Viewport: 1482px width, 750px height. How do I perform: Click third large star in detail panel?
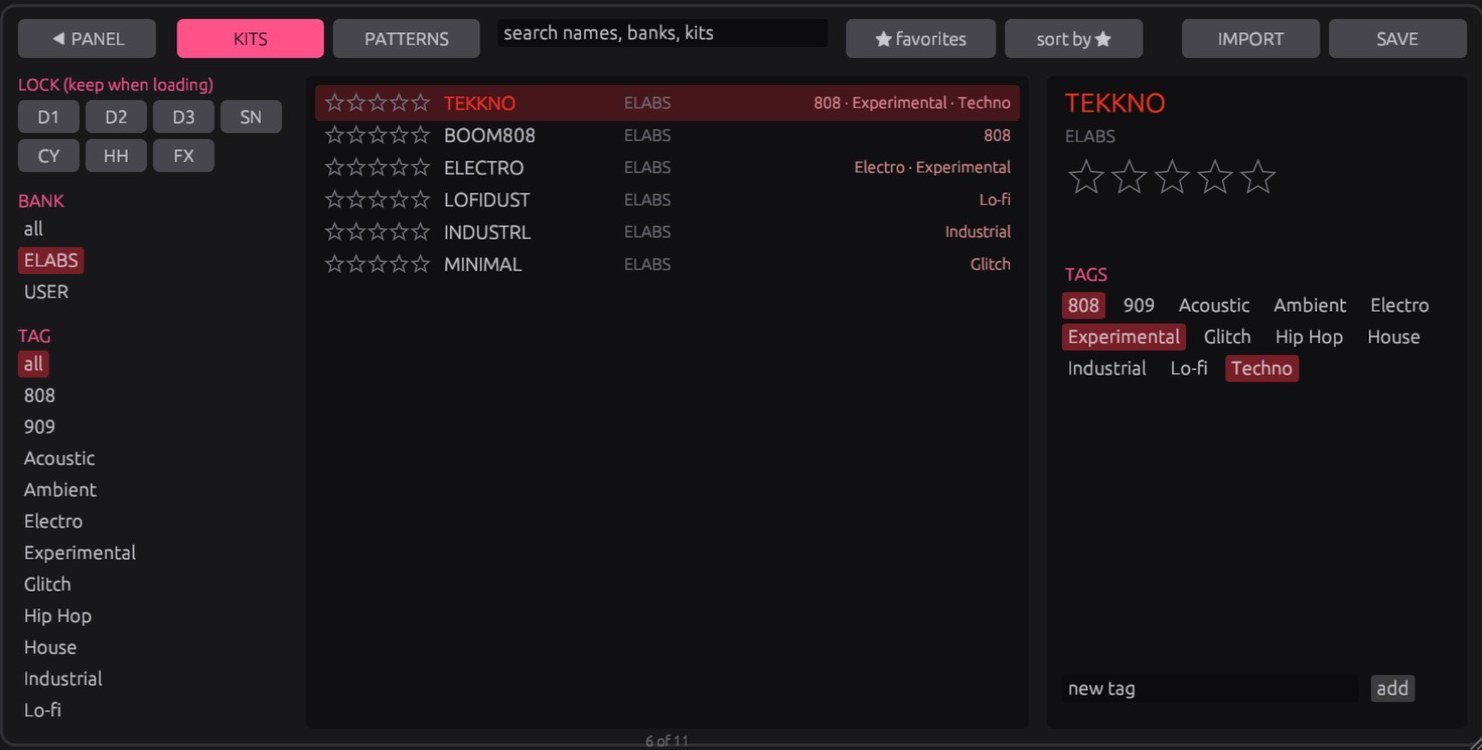(1172, 177)
